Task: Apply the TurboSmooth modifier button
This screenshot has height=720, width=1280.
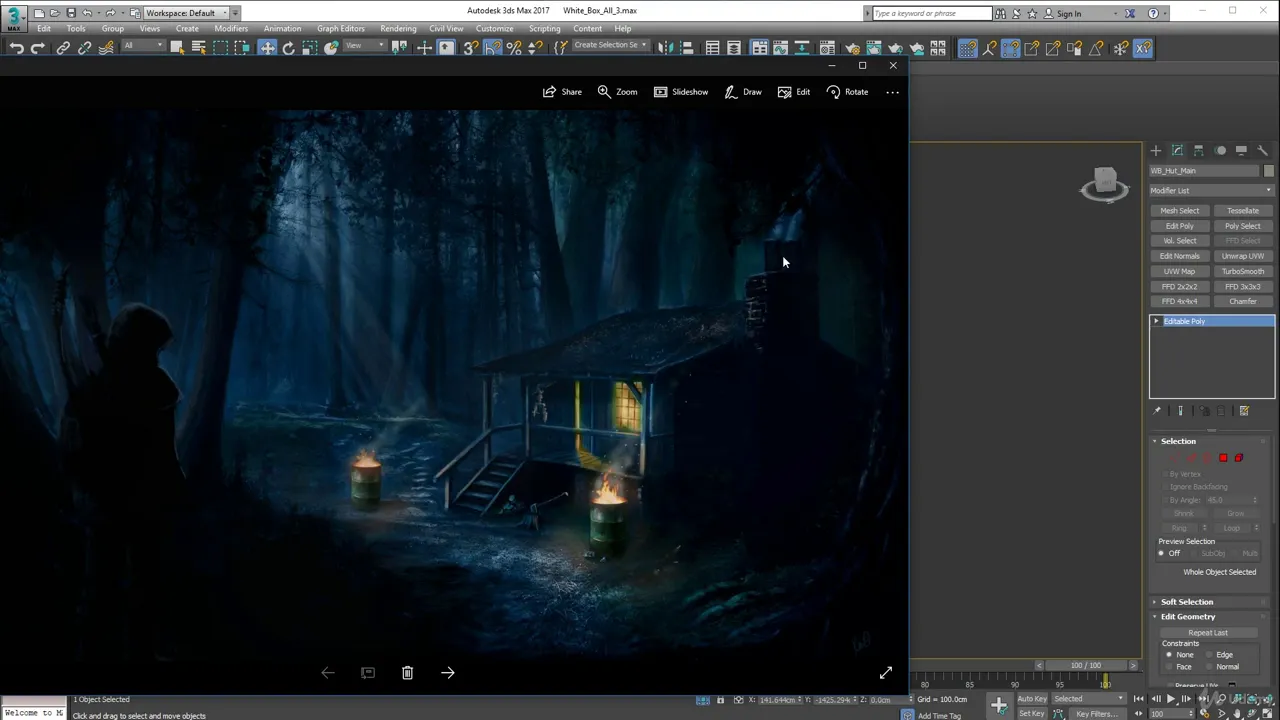Action: click(1243, 271)
